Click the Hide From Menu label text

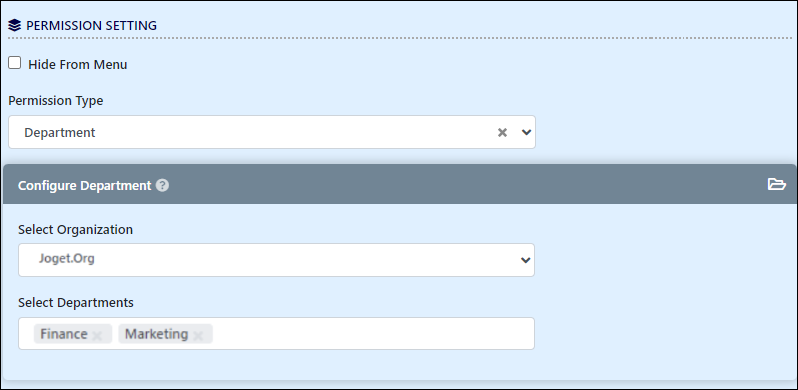coord(77,65)
